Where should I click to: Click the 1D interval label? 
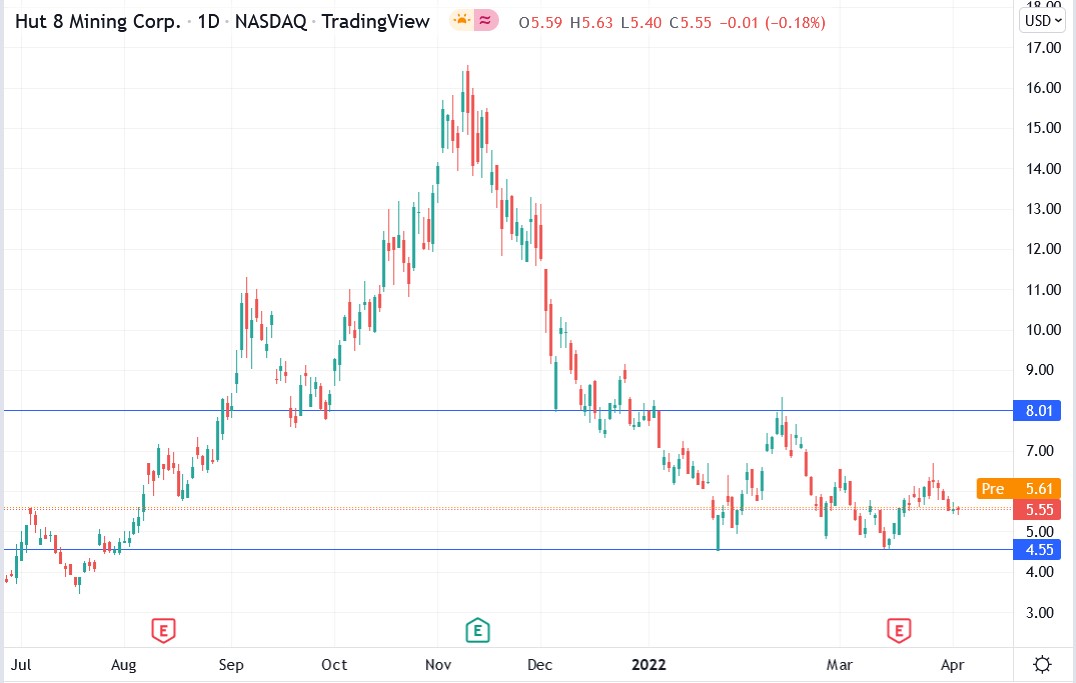pos(209,22)
